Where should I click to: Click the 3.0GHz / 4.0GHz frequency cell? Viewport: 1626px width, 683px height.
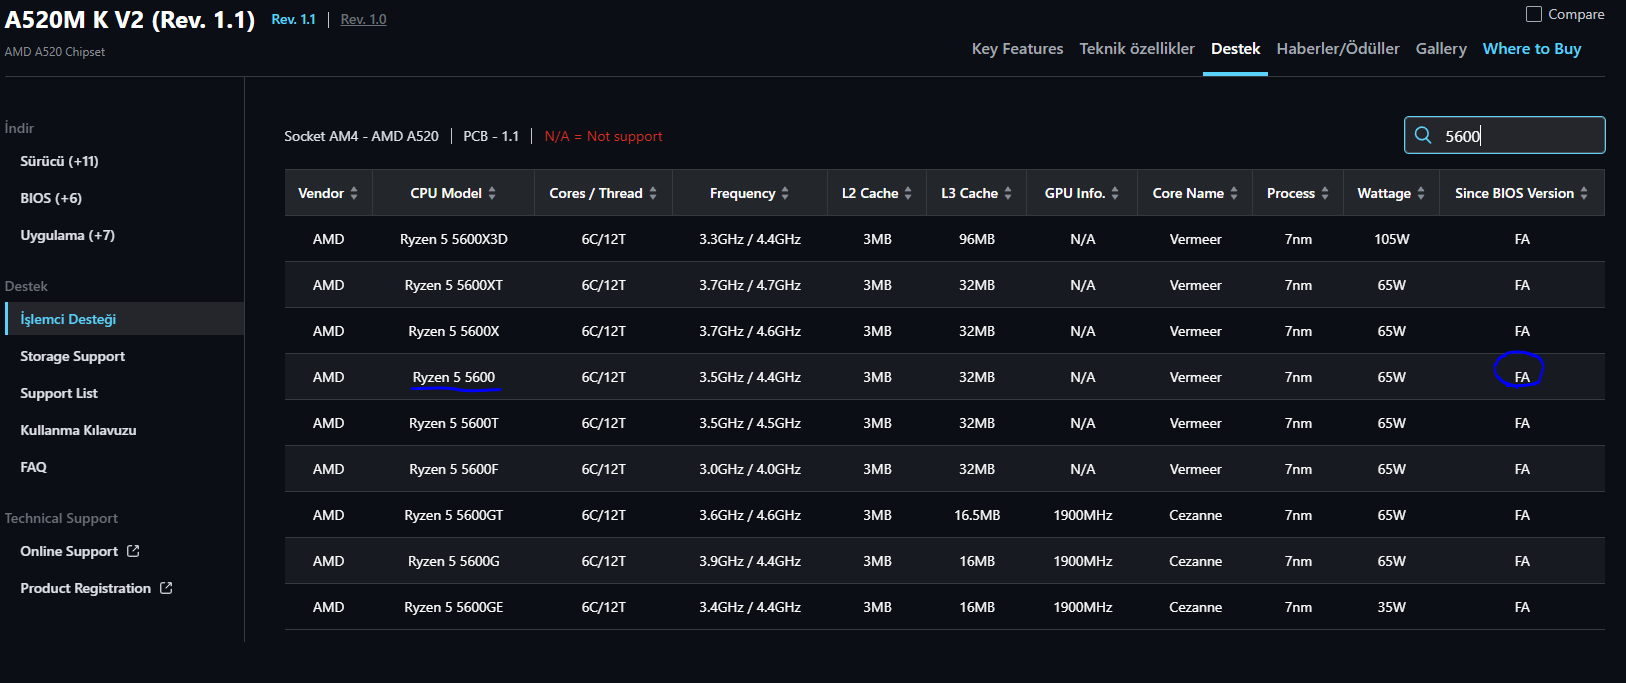coord(750,469)
